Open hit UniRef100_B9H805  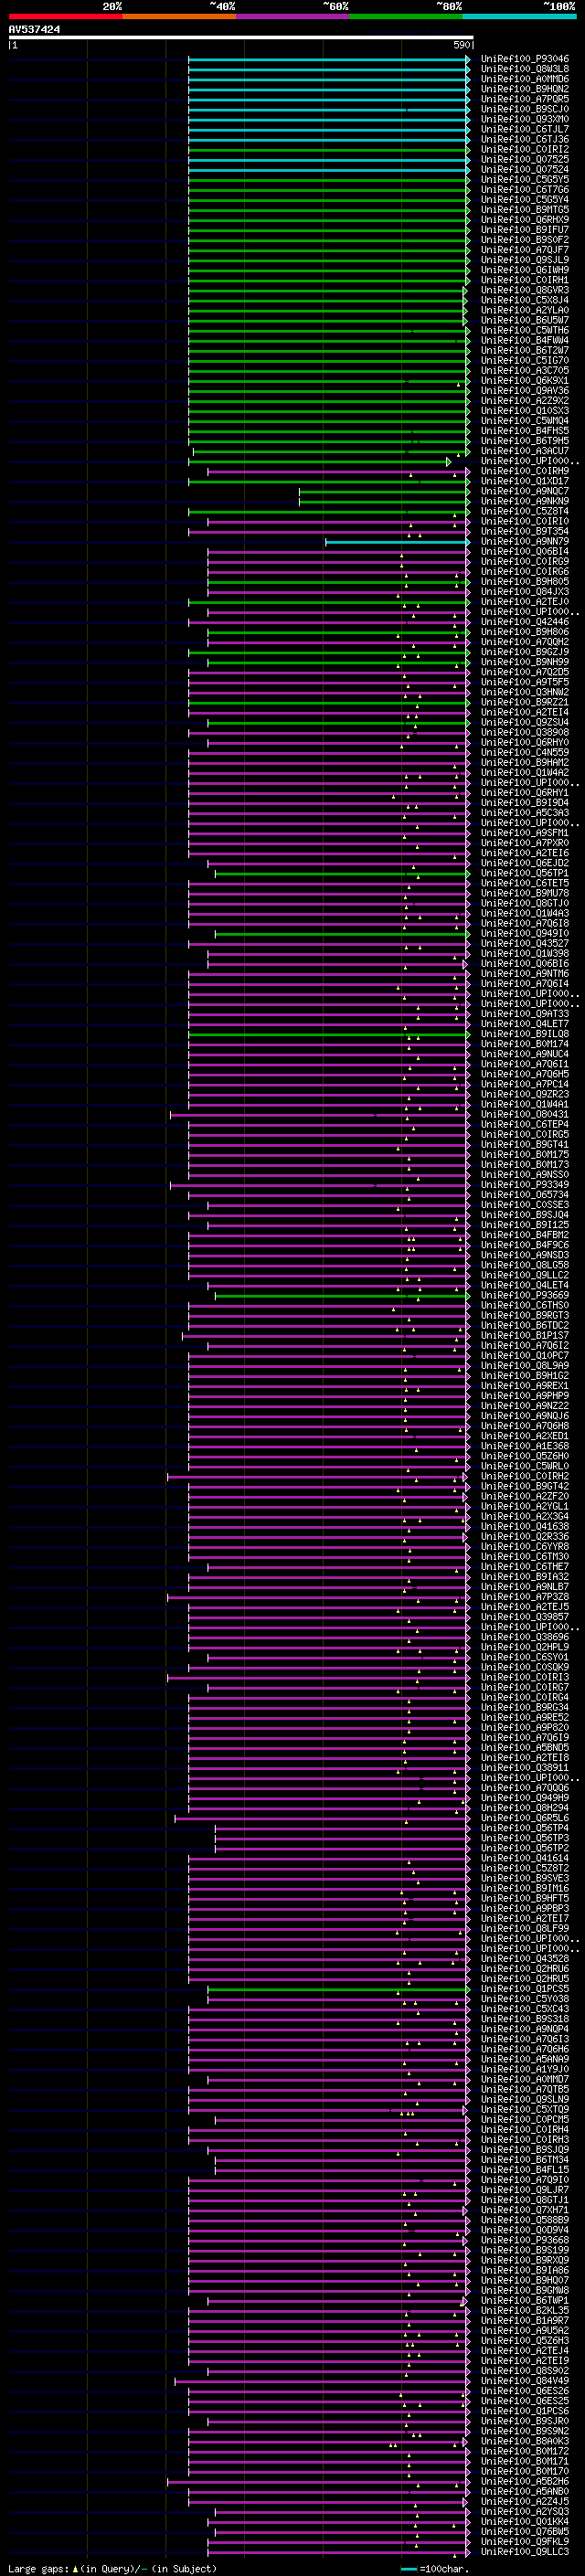pyautogui.click(x=525, y=581)
